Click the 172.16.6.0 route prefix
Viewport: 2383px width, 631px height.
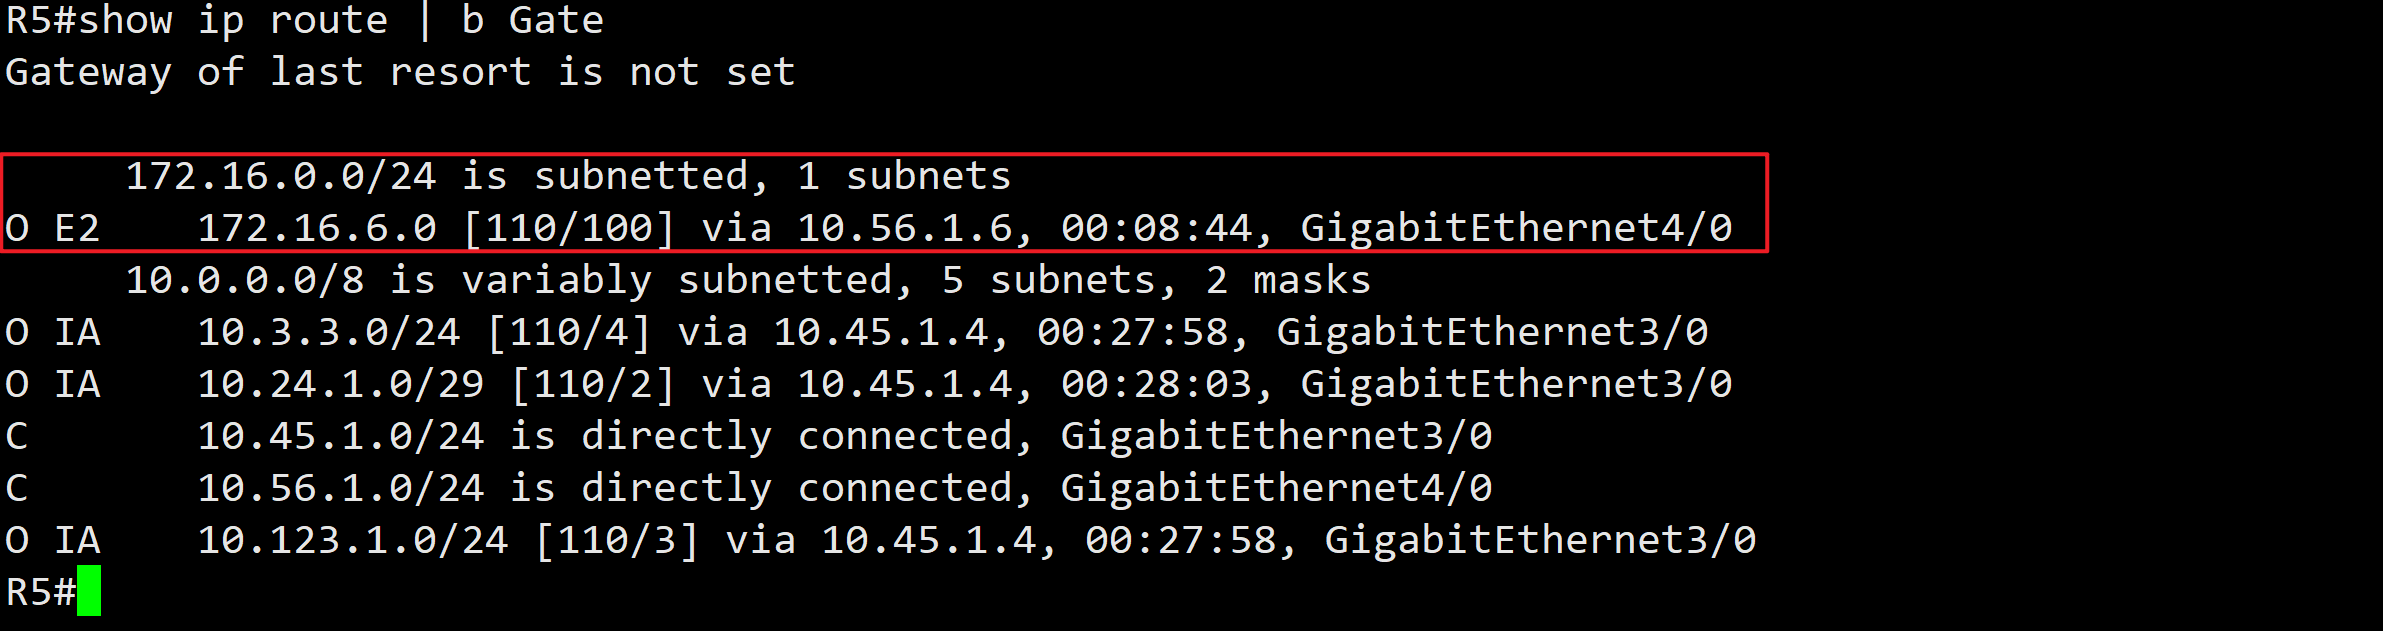(317, 229)
